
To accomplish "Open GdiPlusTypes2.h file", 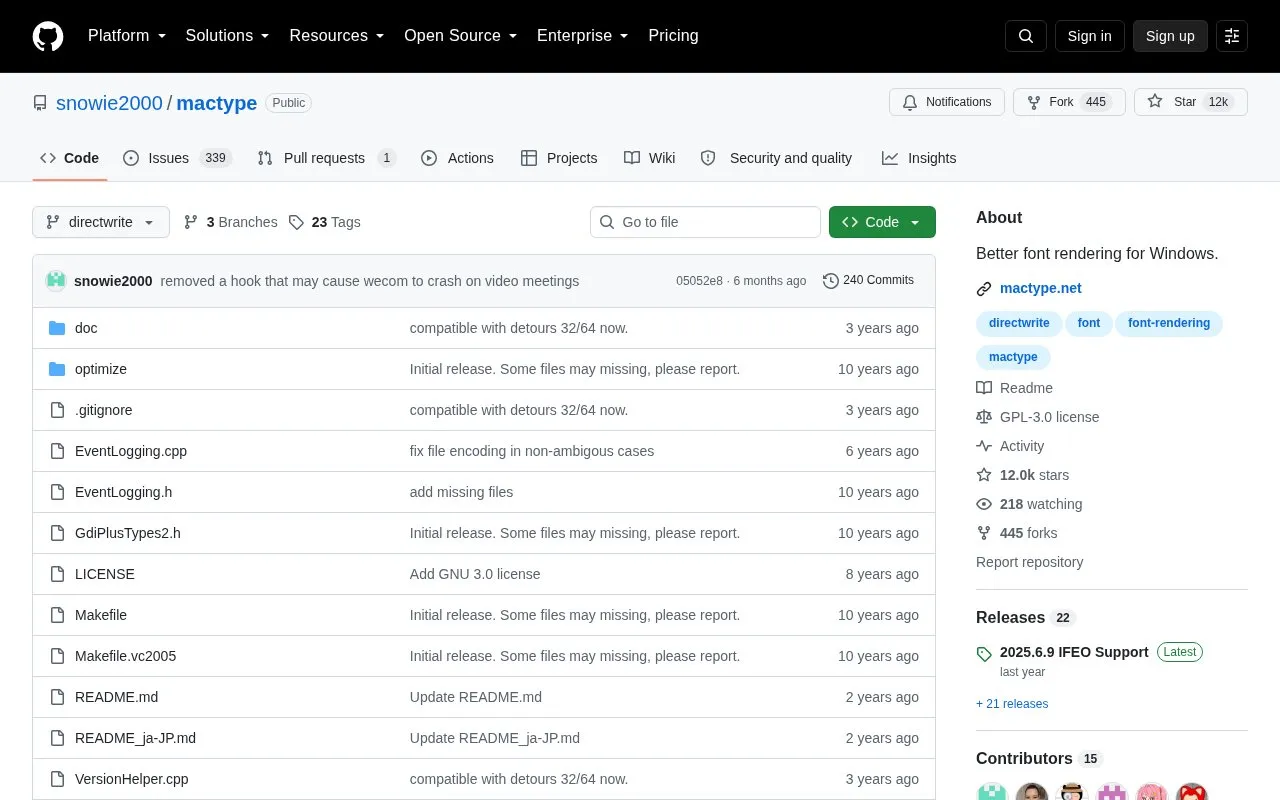I will click(128, 533).
